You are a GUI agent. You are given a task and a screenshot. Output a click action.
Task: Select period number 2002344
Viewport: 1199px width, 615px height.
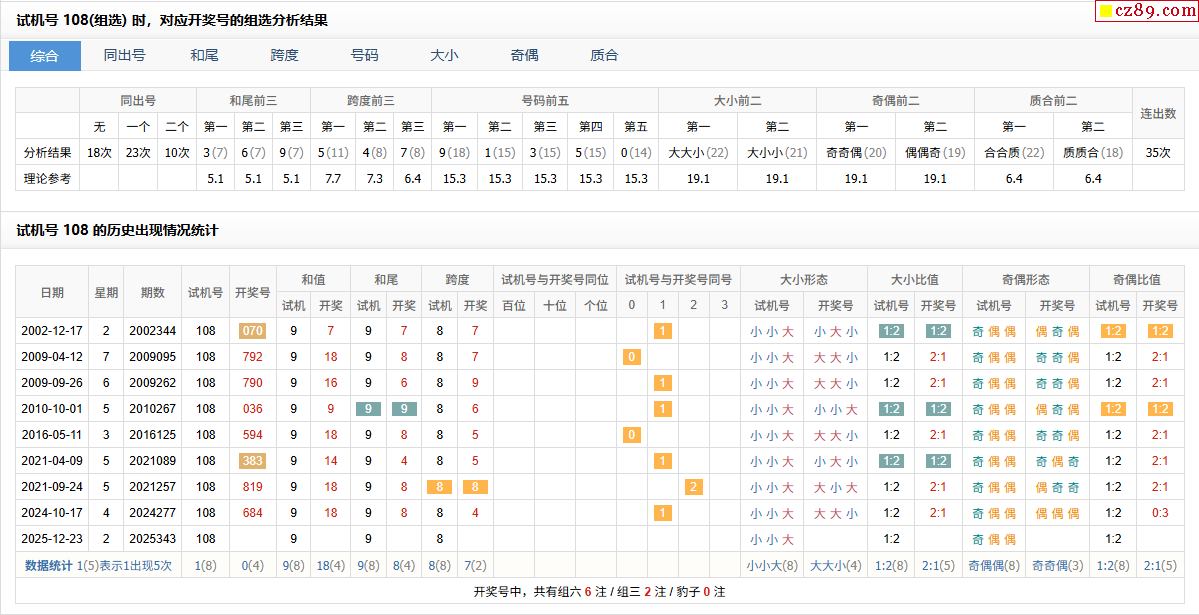[153, 331]
